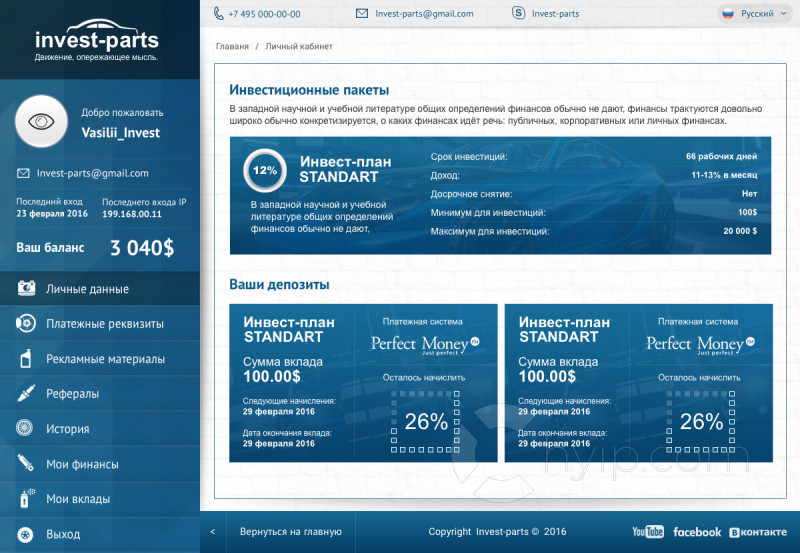Click the Skype icon in the header
The height and width of the screenshot is (553, 800).
[x=518, y=13]
